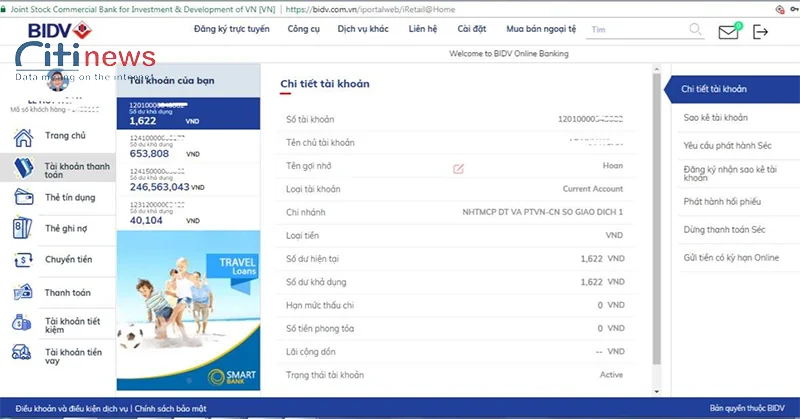Open Điều khoản và điều kiện dịch vụ
Image resolution: width=800 pixels, height=419 pixels.
click(71, 409)
